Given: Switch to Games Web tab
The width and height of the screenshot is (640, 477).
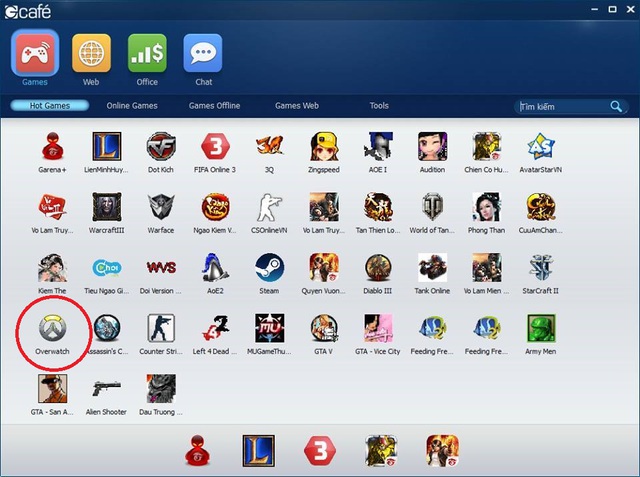Looking at the screenshot, I should point(297,106).
